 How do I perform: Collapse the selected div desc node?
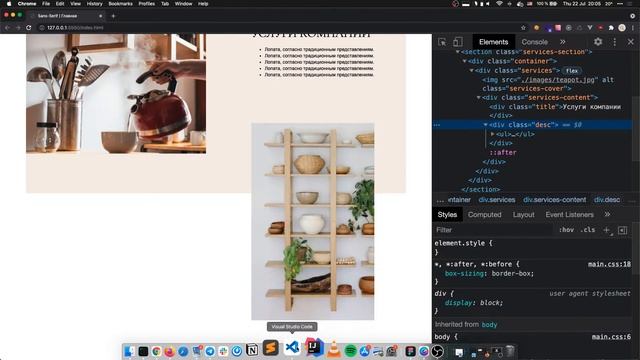pyautogui.click(x=485, y=125)
